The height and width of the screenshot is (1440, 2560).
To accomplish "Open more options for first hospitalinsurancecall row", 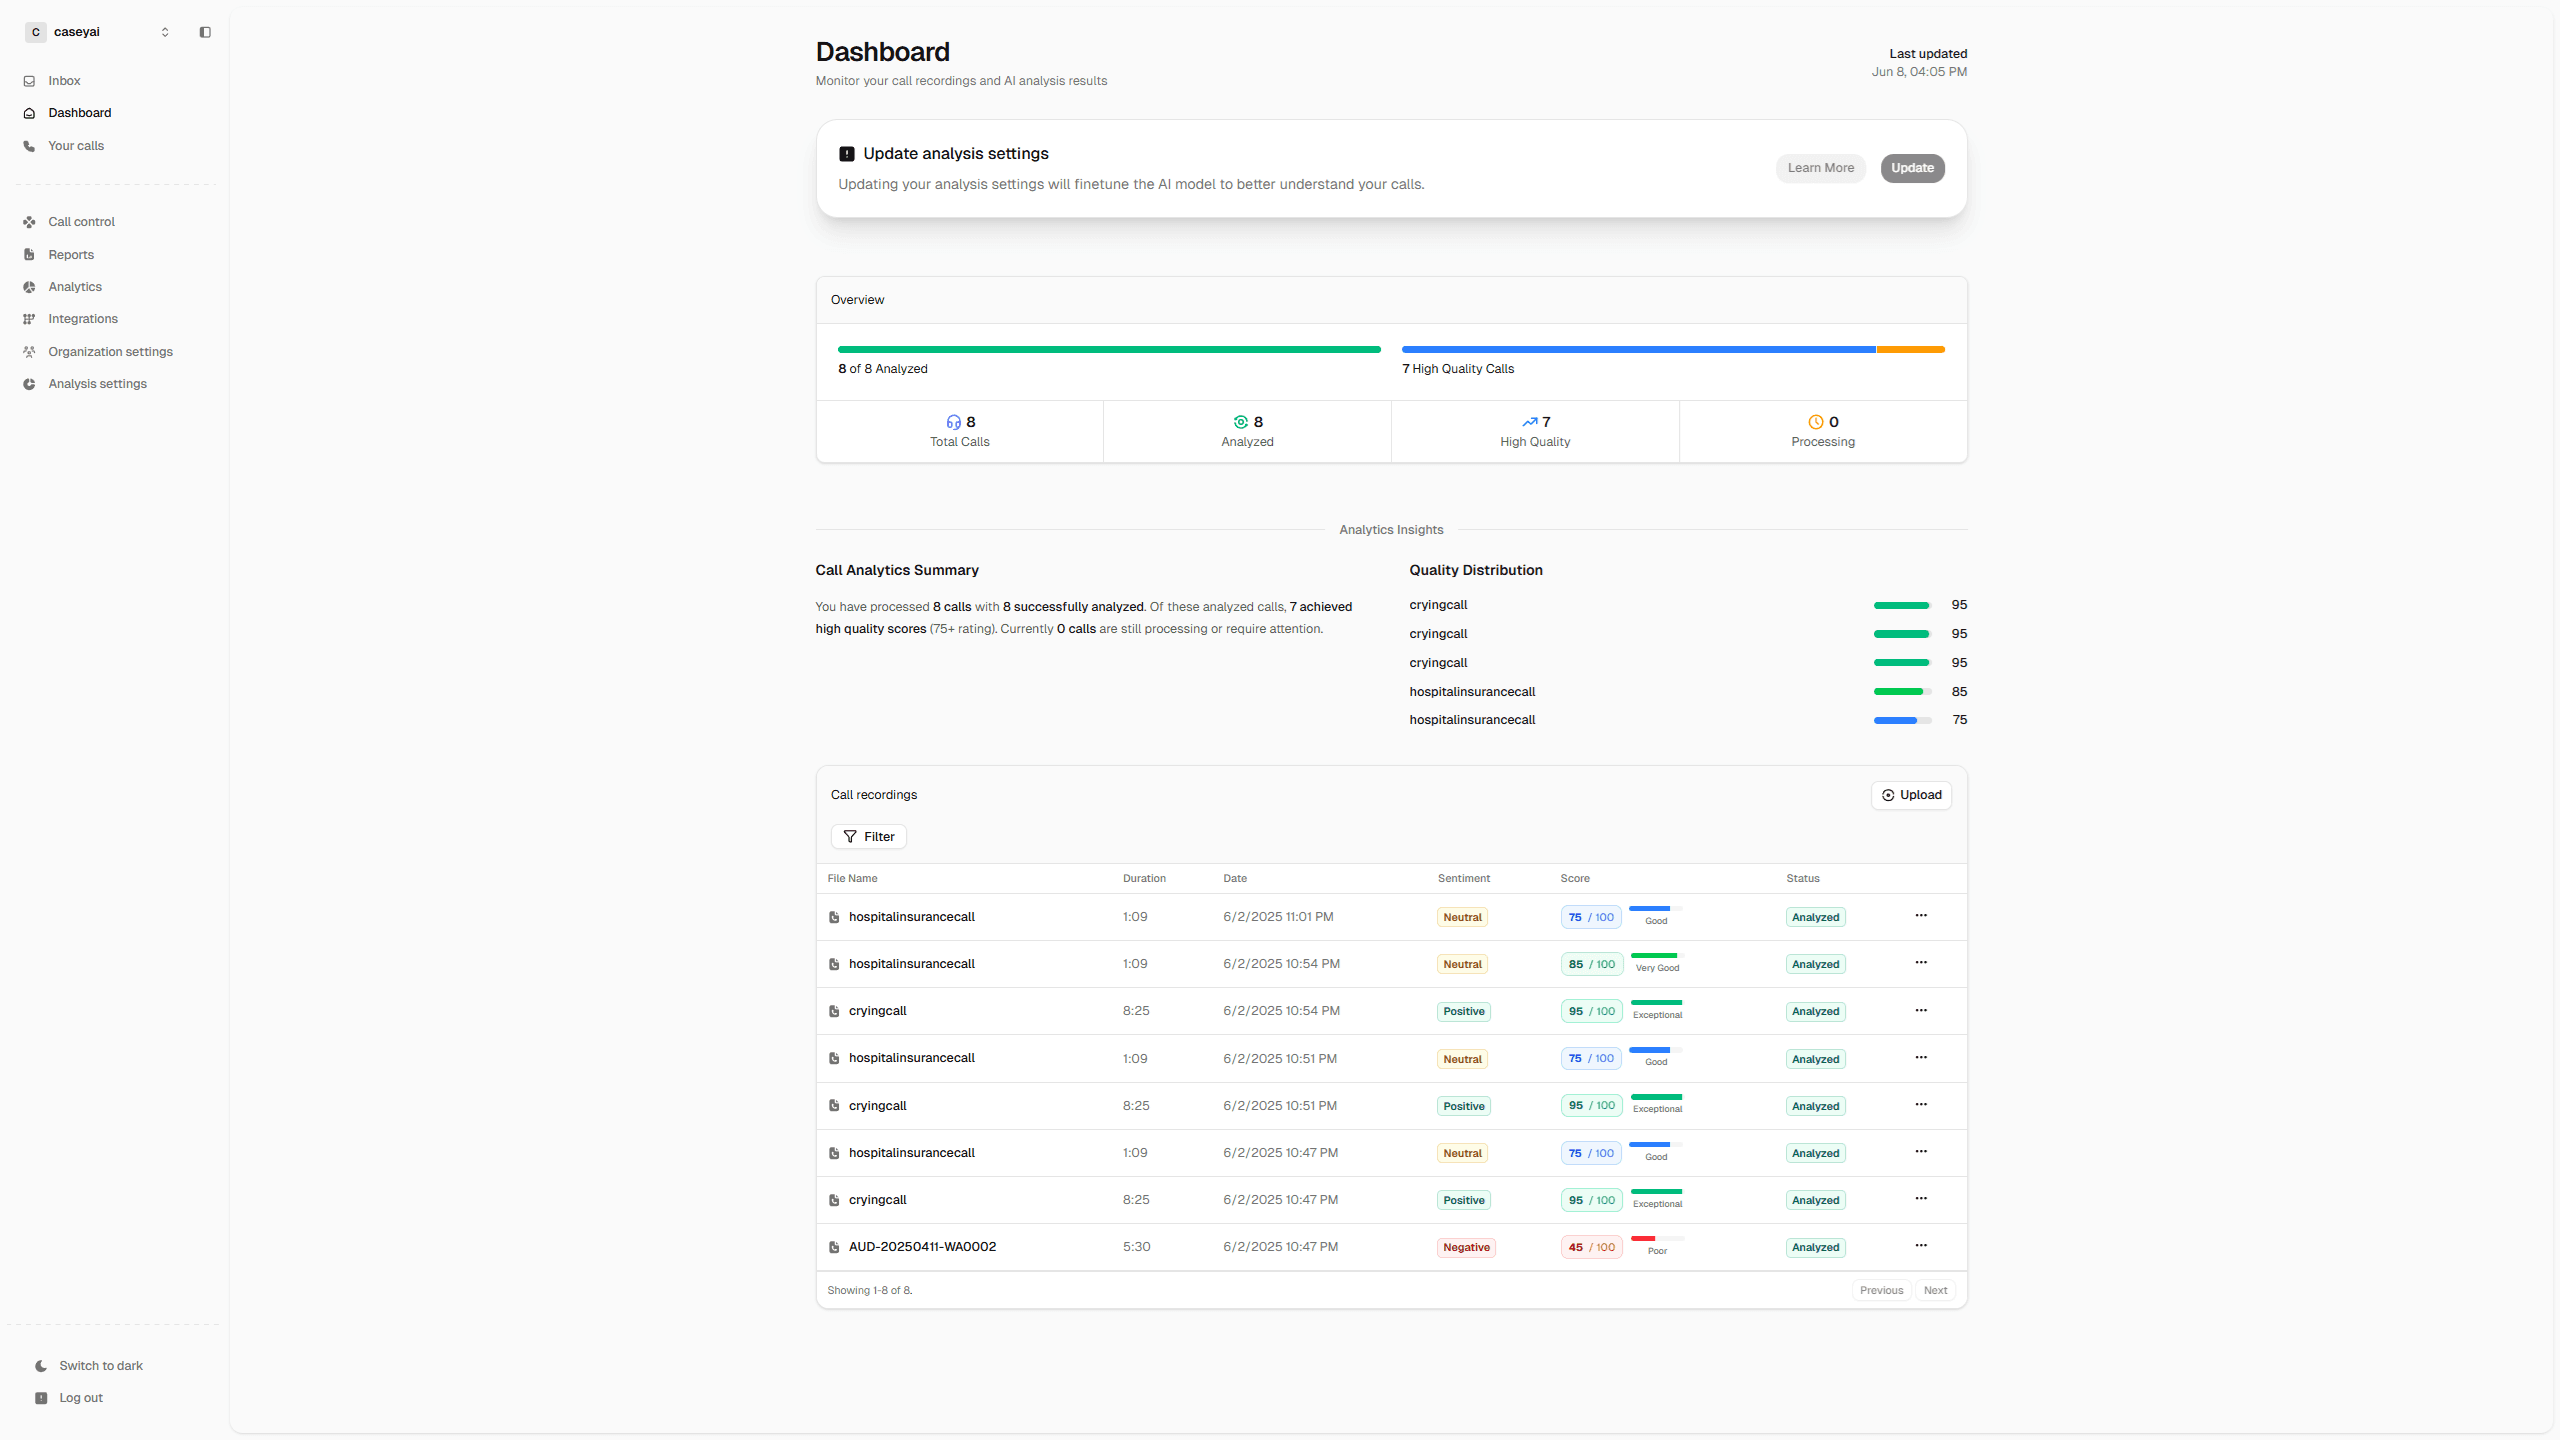I will point(1921,916).
